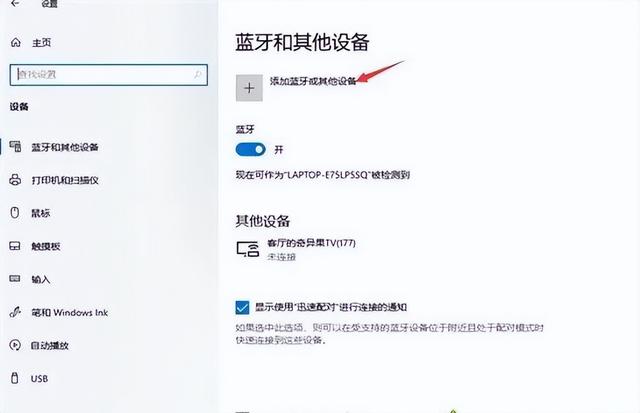Open the touchpad icon for 触摸板

[15, 246]
